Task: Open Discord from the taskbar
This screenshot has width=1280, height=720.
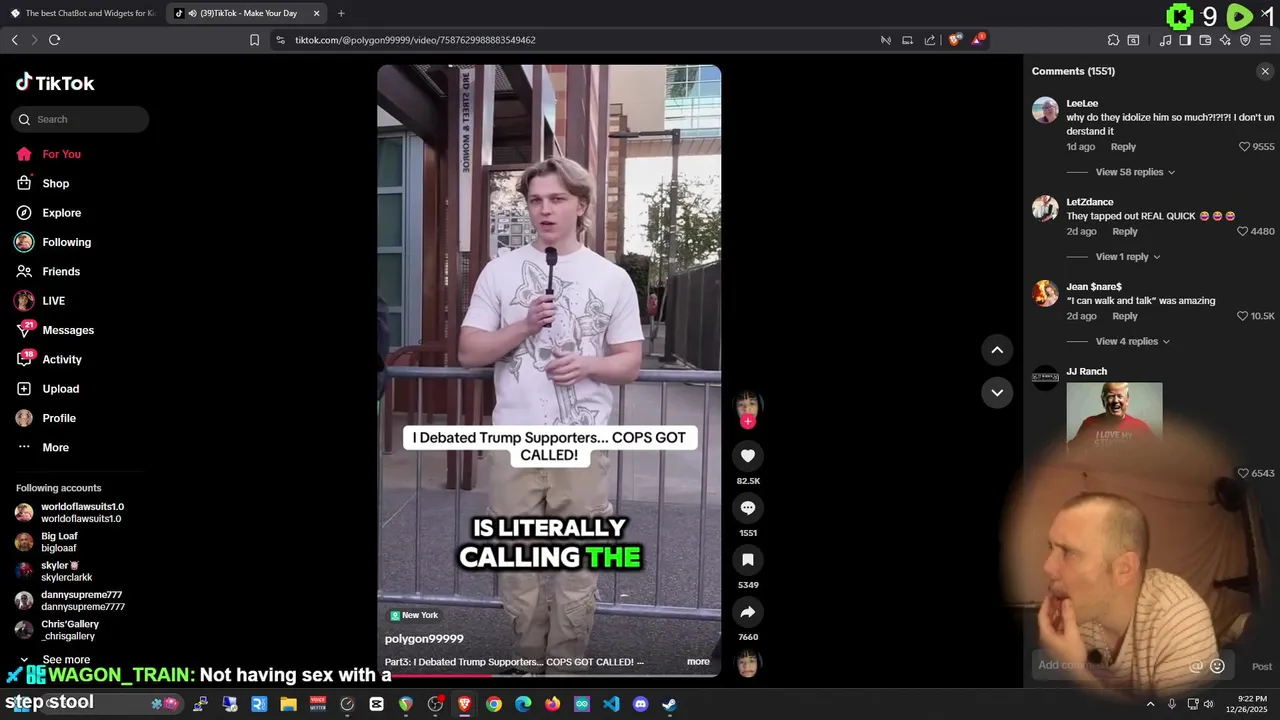Action: 640,704
